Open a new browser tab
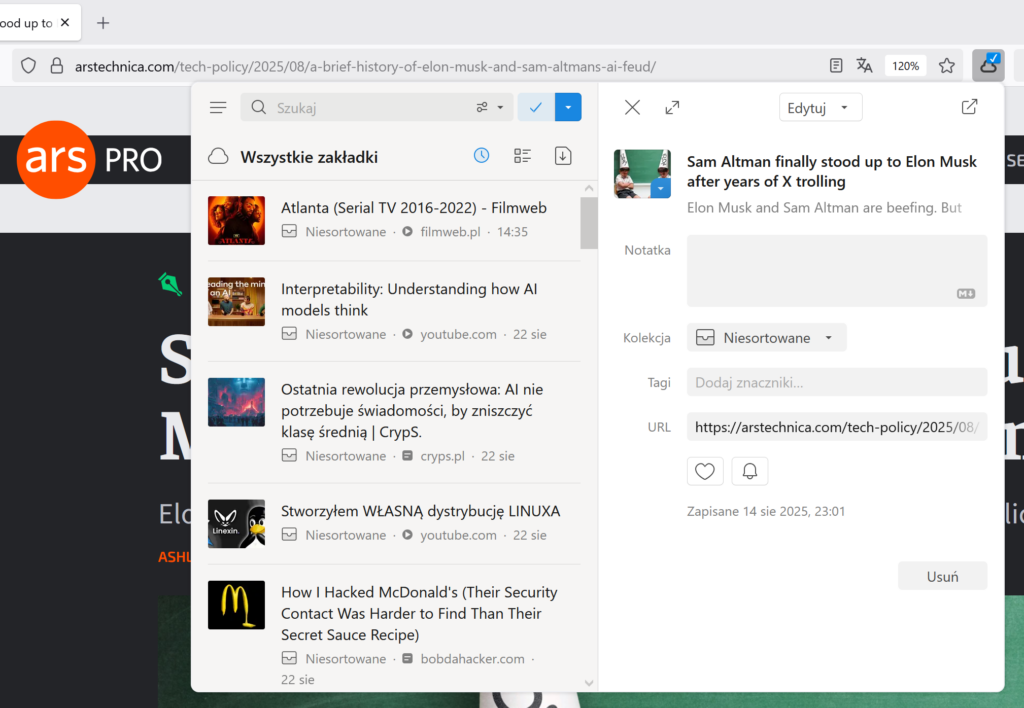 pyautogui.click(x=103, y=23)
